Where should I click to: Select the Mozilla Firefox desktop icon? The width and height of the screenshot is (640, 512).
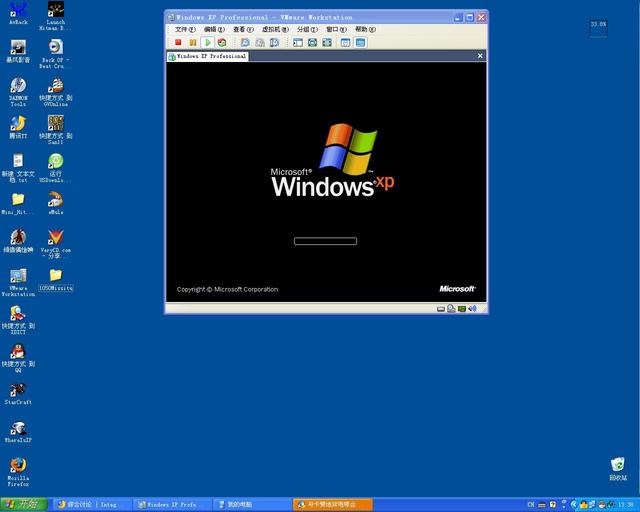[18, 472]
